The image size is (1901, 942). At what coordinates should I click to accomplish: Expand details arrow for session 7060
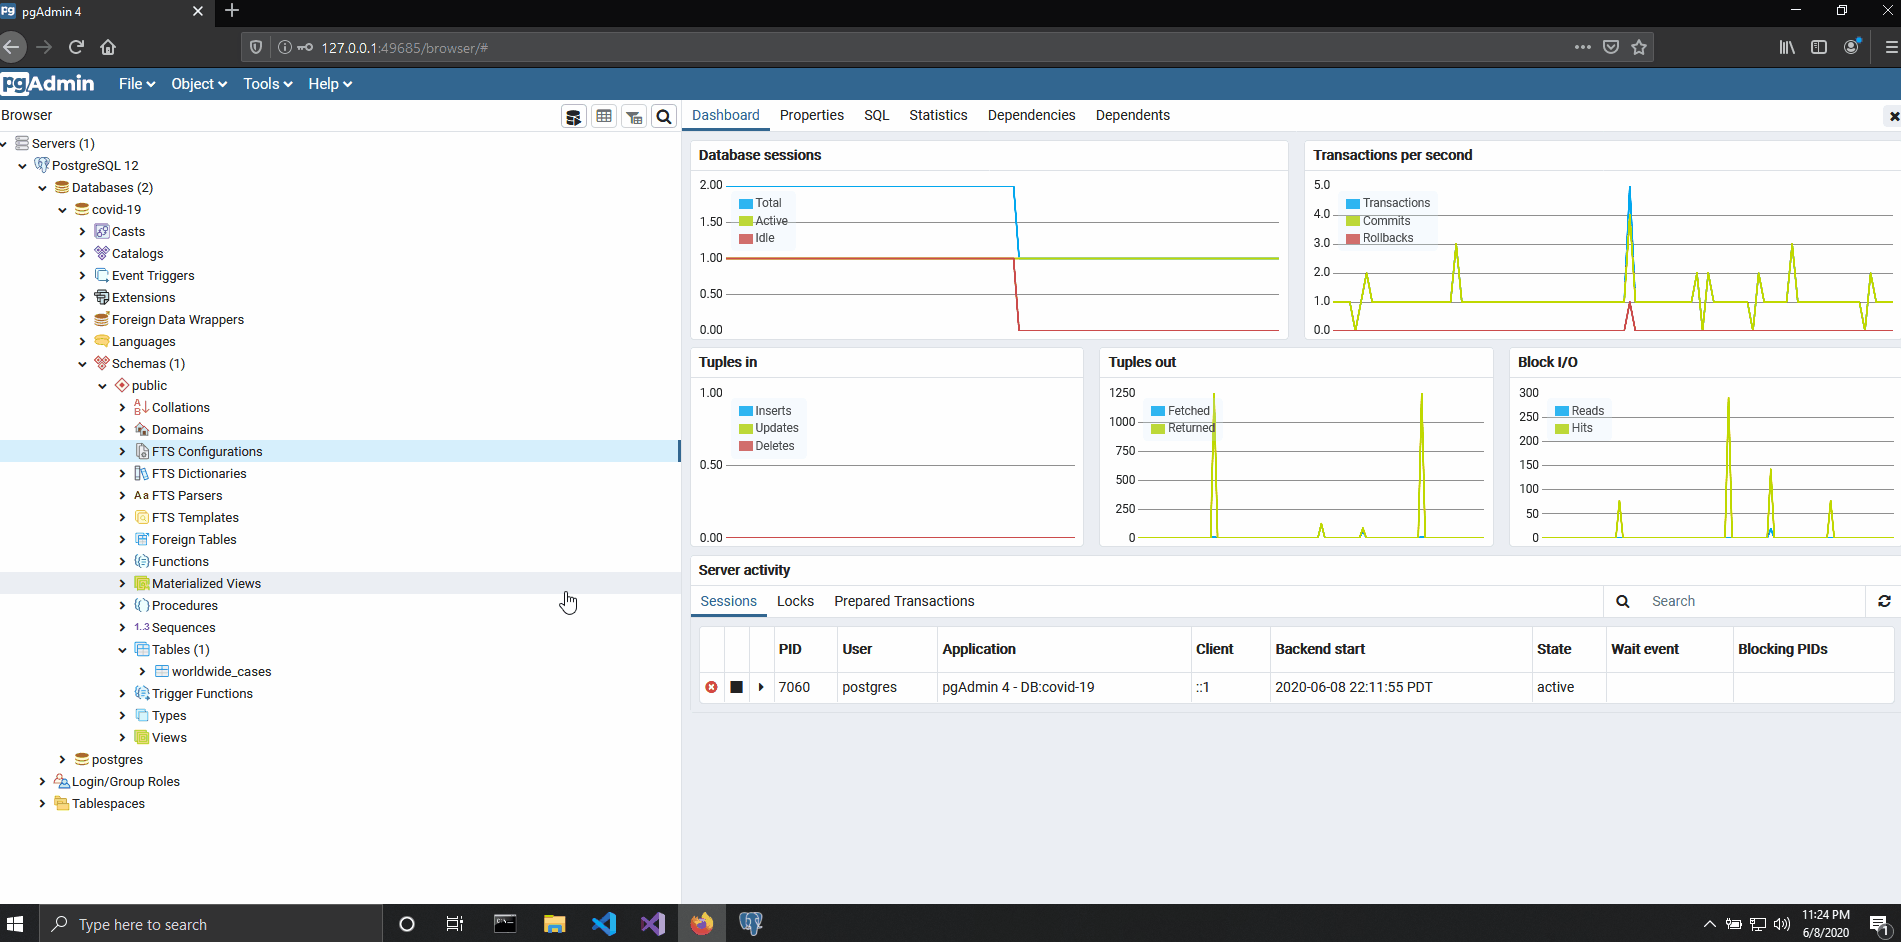pos(761,687)
